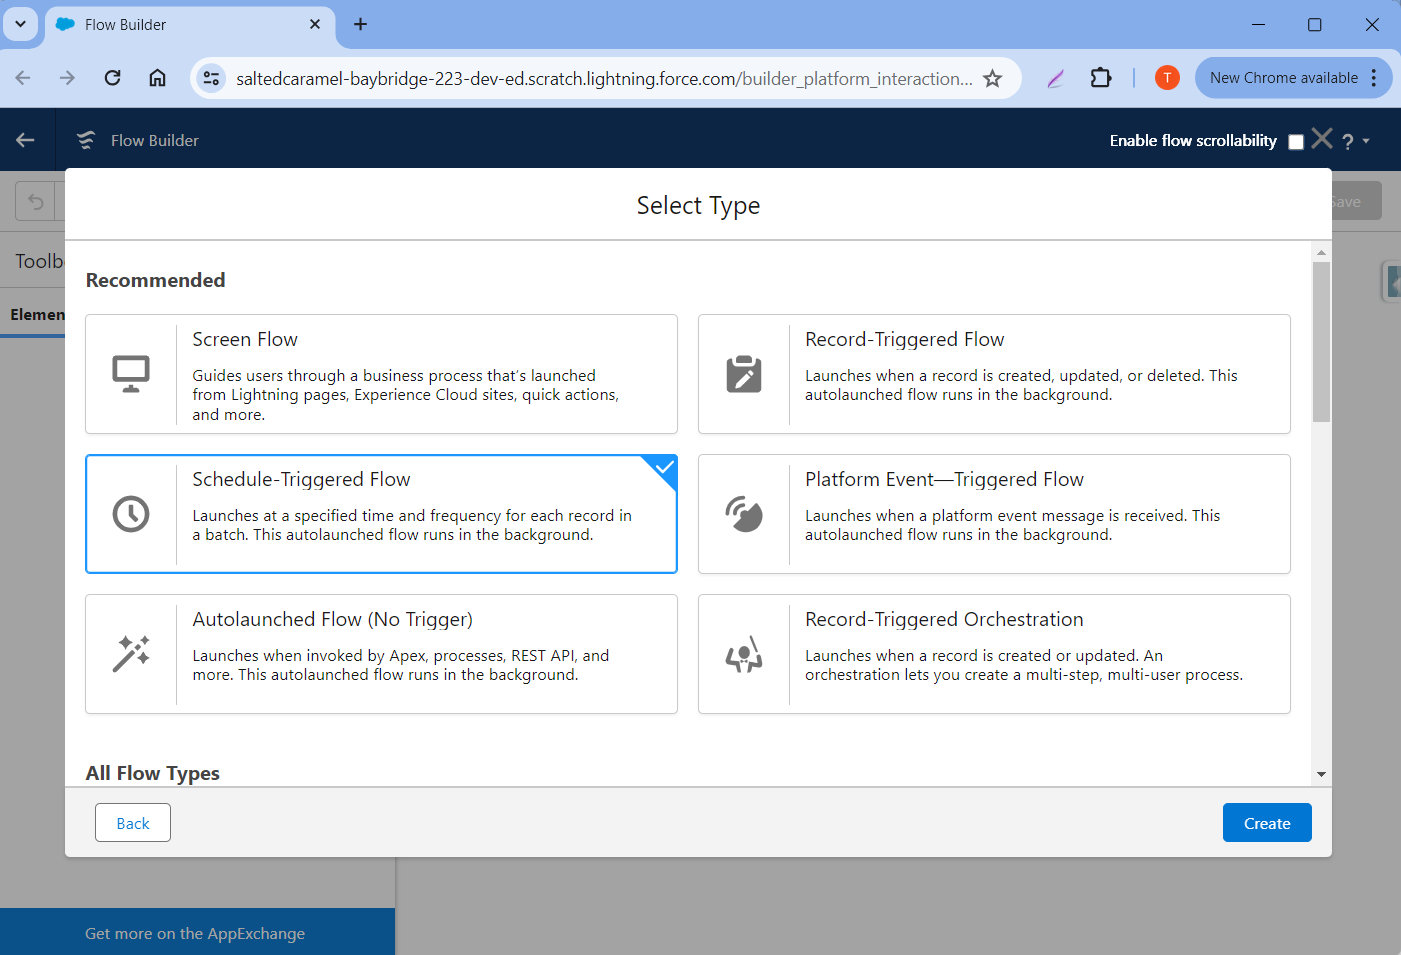
Task: Open the tab search dropdown in Chrome
Action: [20, 24]
